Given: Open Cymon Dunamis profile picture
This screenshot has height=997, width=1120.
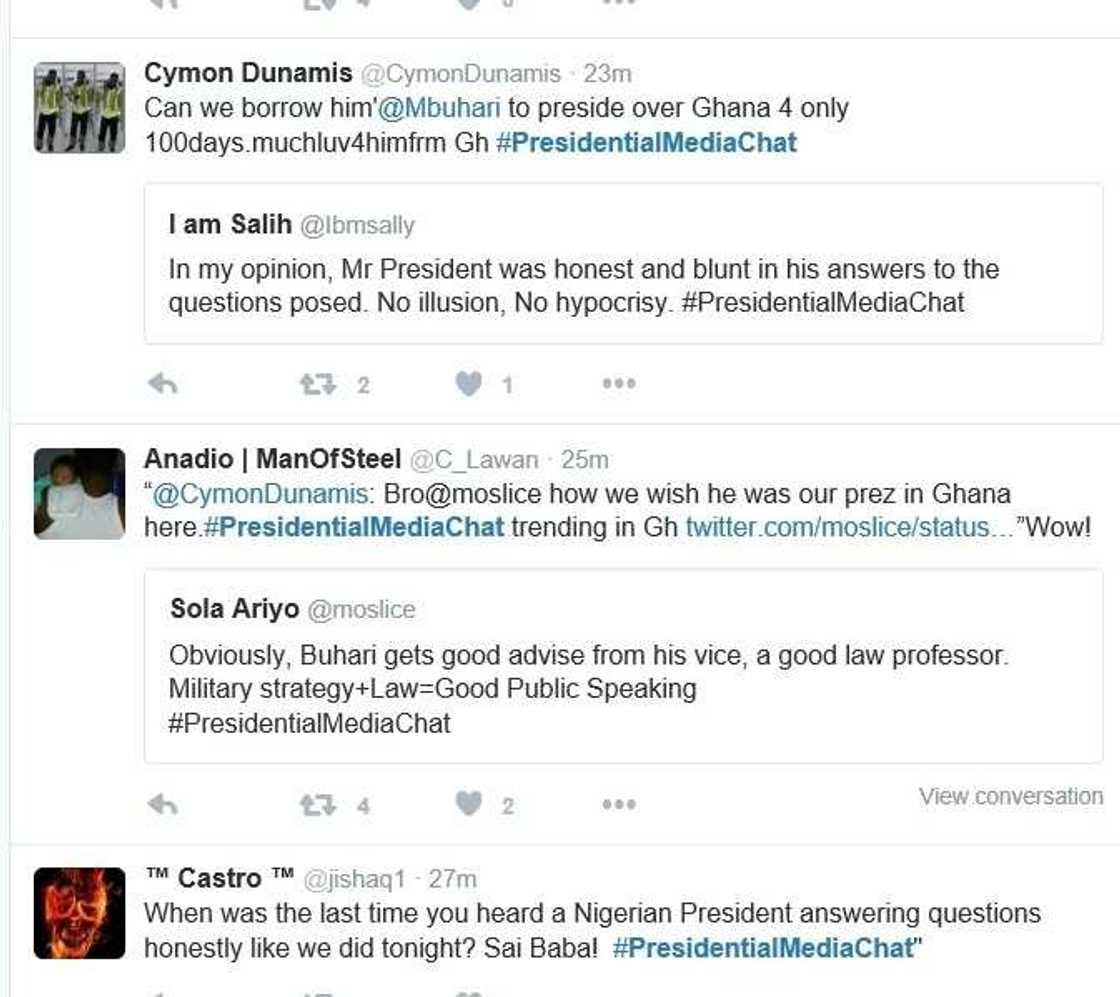Looking at the screenshot, I should 80,108.
